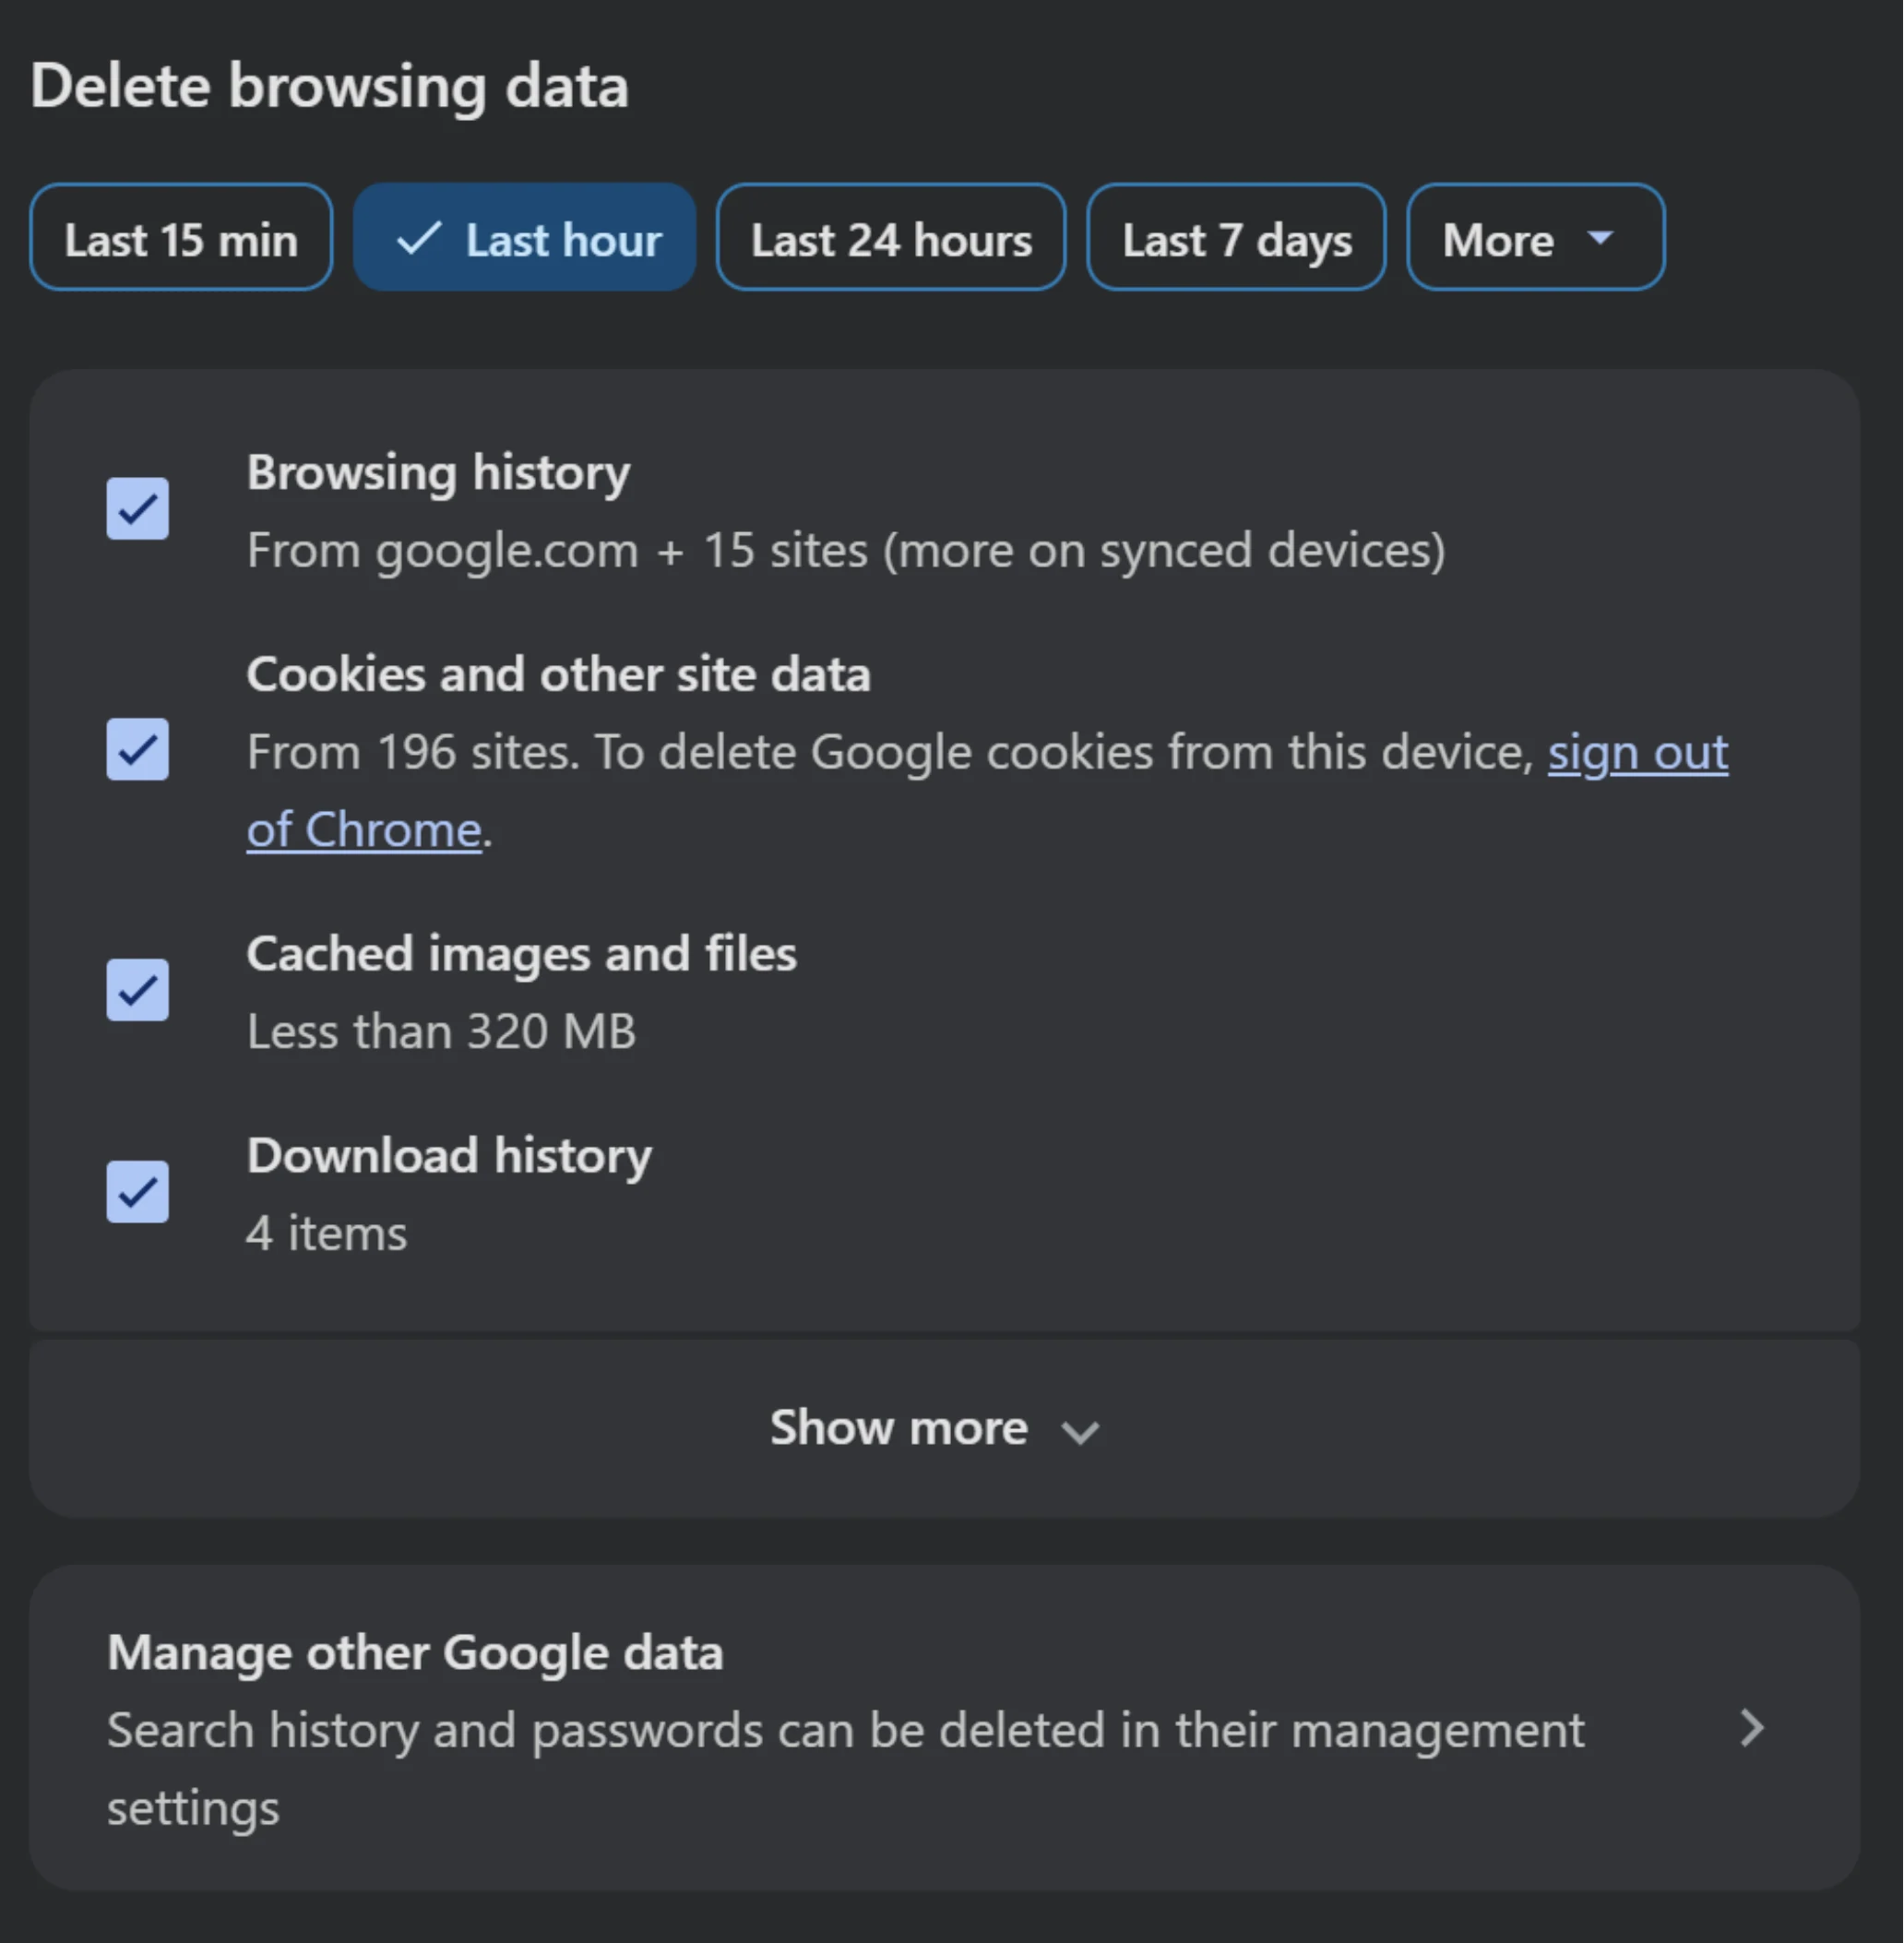Select the Last 7 days option
The height and width of the screenshot is (1943, 1904).
pos(1236,238)
